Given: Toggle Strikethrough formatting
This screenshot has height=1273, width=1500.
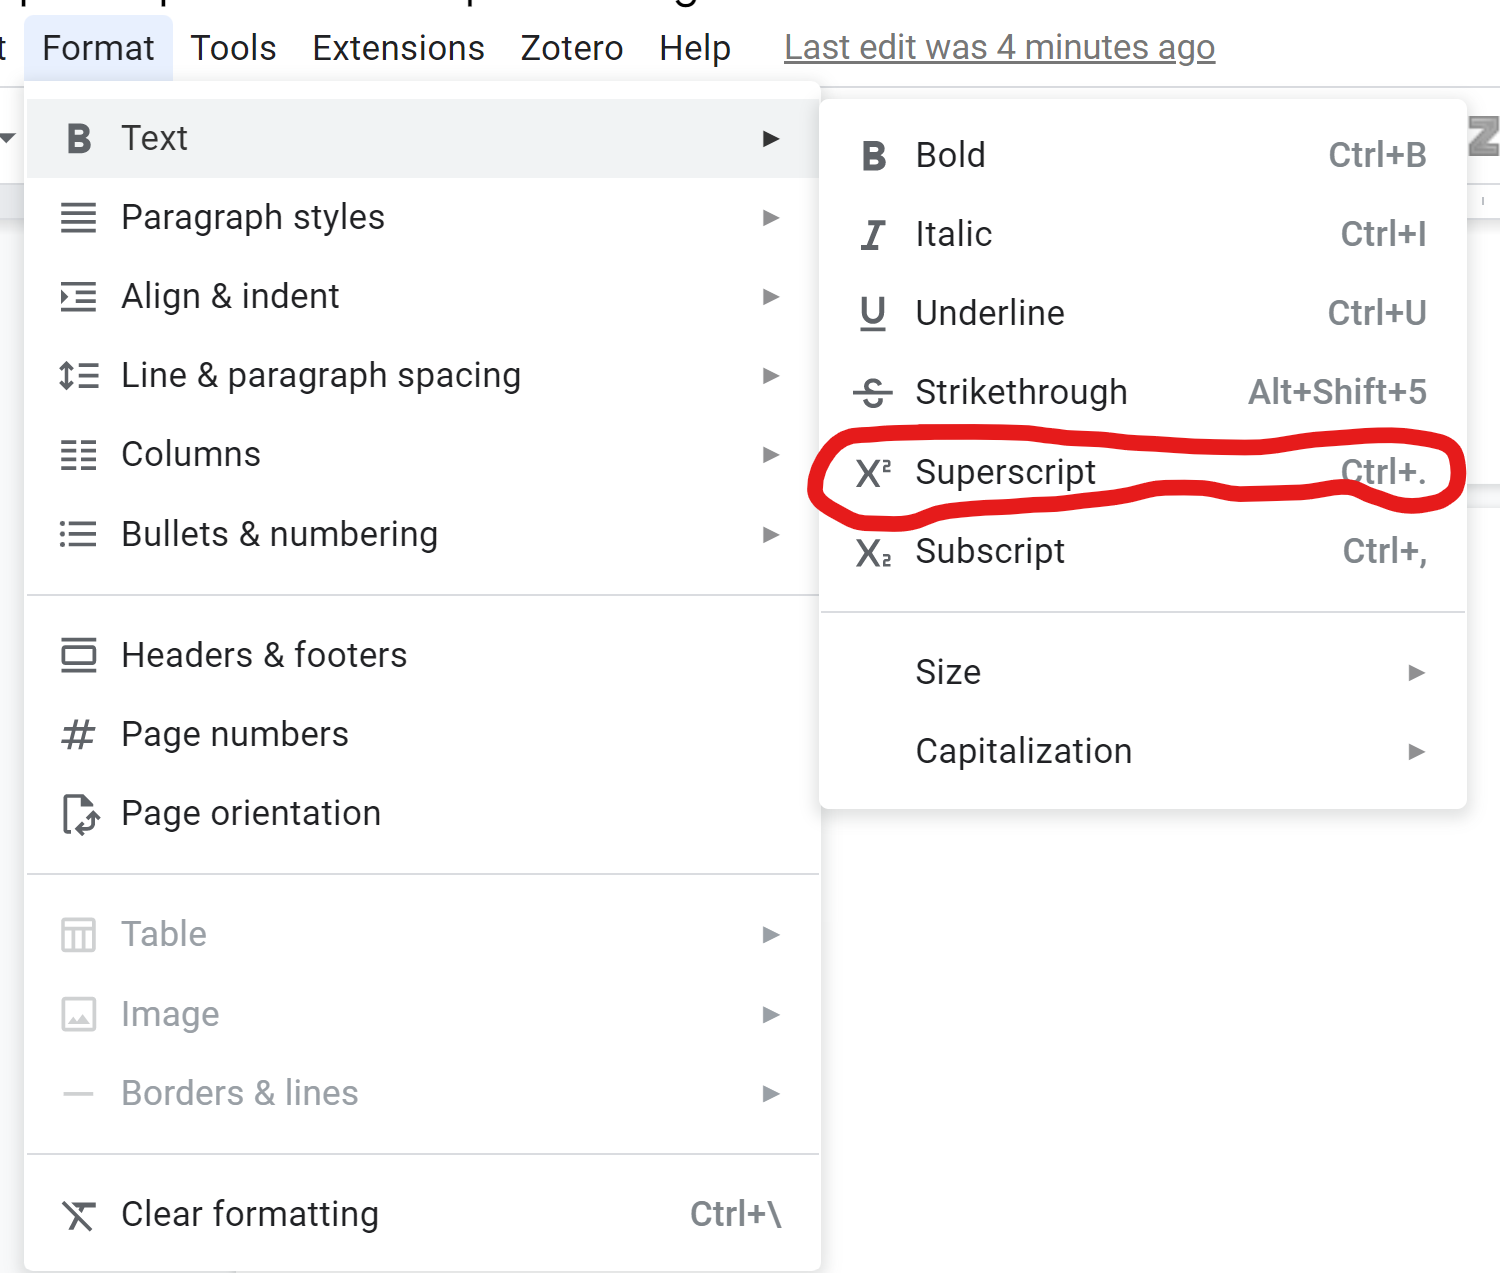Looking at the screenshot, I should click(x=1020, y=392).
